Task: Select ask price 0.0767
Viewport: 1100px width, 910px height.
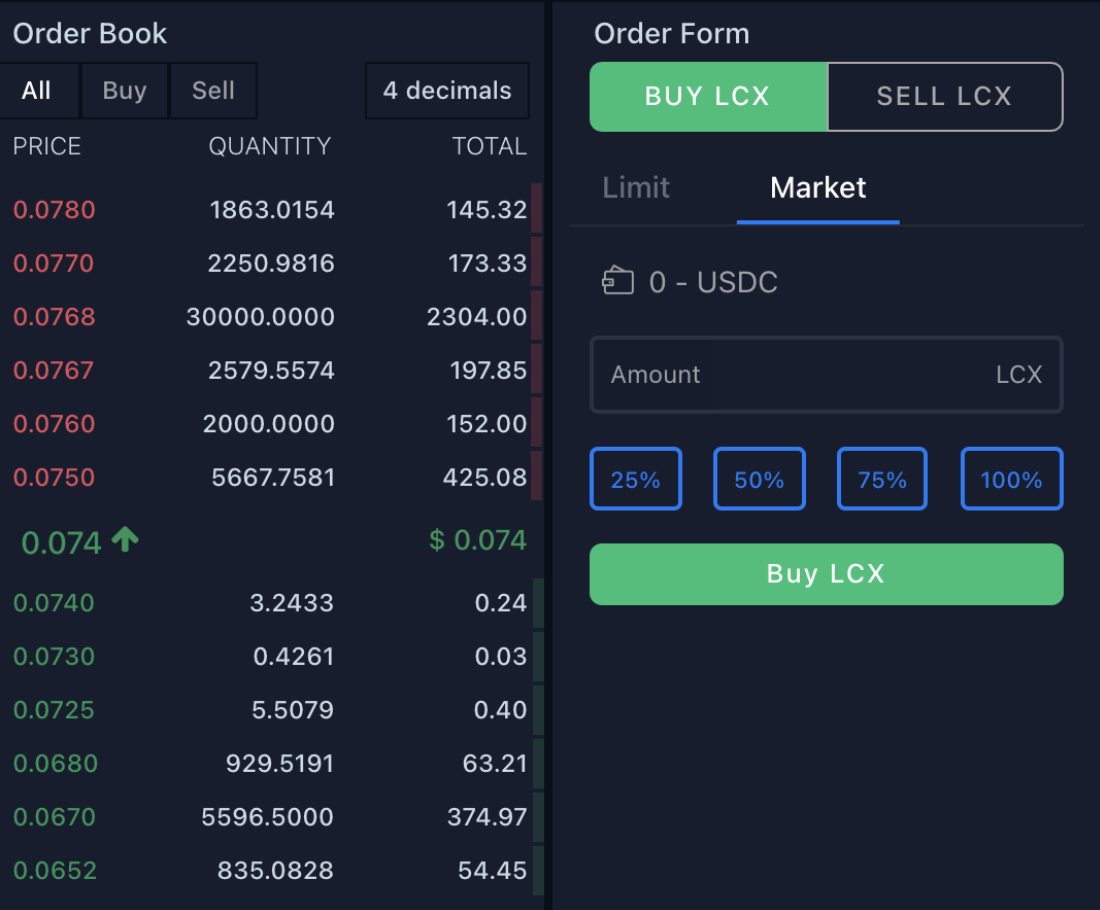Action: coord(53,370)
